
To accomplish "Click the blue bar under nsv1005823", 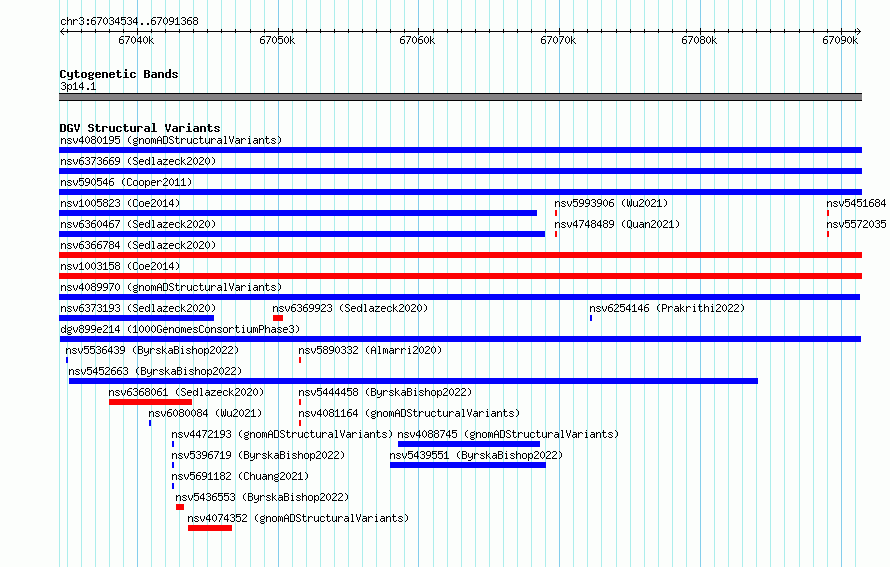I will coord(298,213).
